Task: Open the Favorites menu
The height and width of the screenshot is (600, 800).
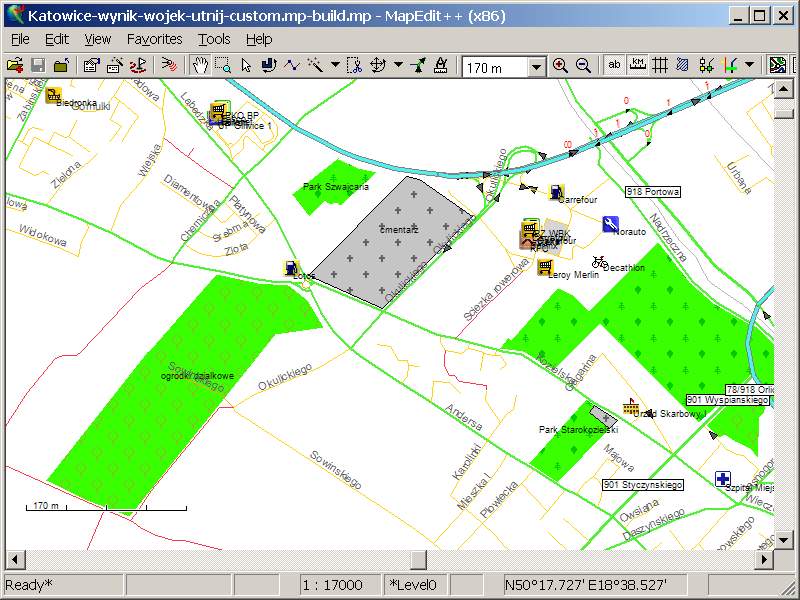Action: pos(154,39)
